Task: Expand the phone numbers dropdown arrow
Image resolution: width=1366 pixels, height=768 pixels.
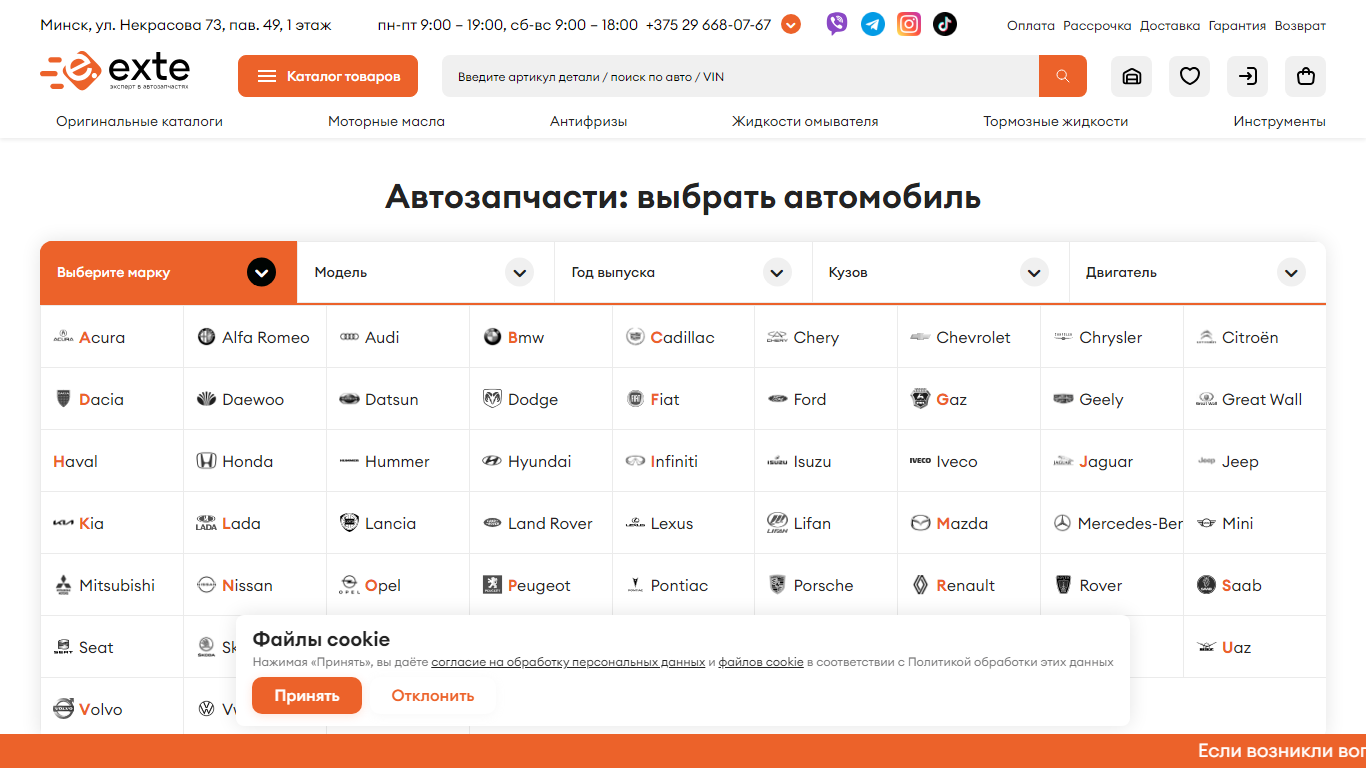Action: (x=791, y=24)
